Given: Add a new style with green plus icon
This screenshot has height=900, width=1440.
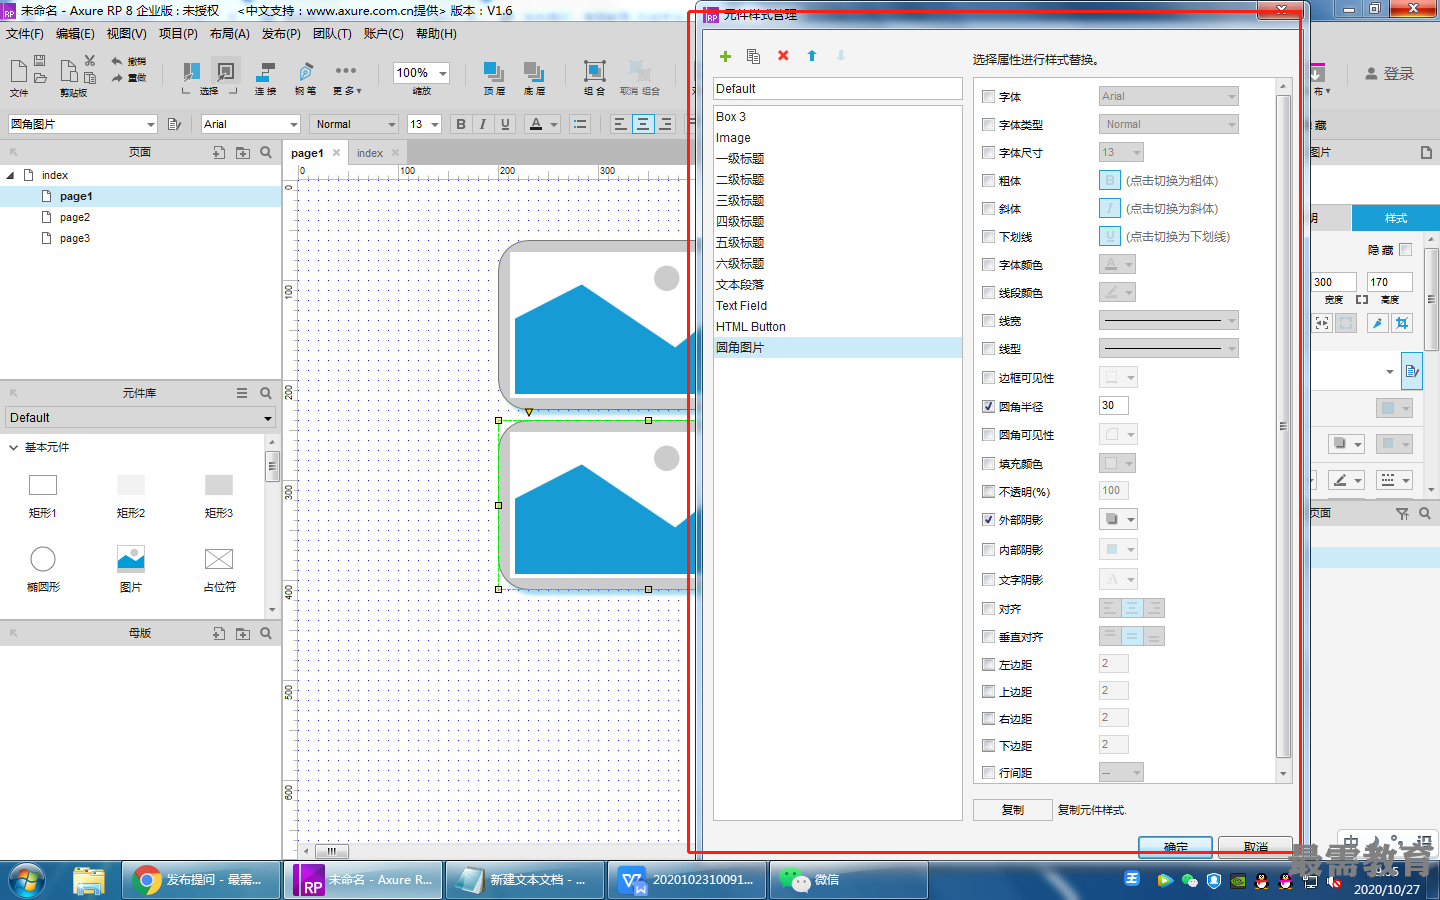Looking at the screenshot, I should pos(725,56).
